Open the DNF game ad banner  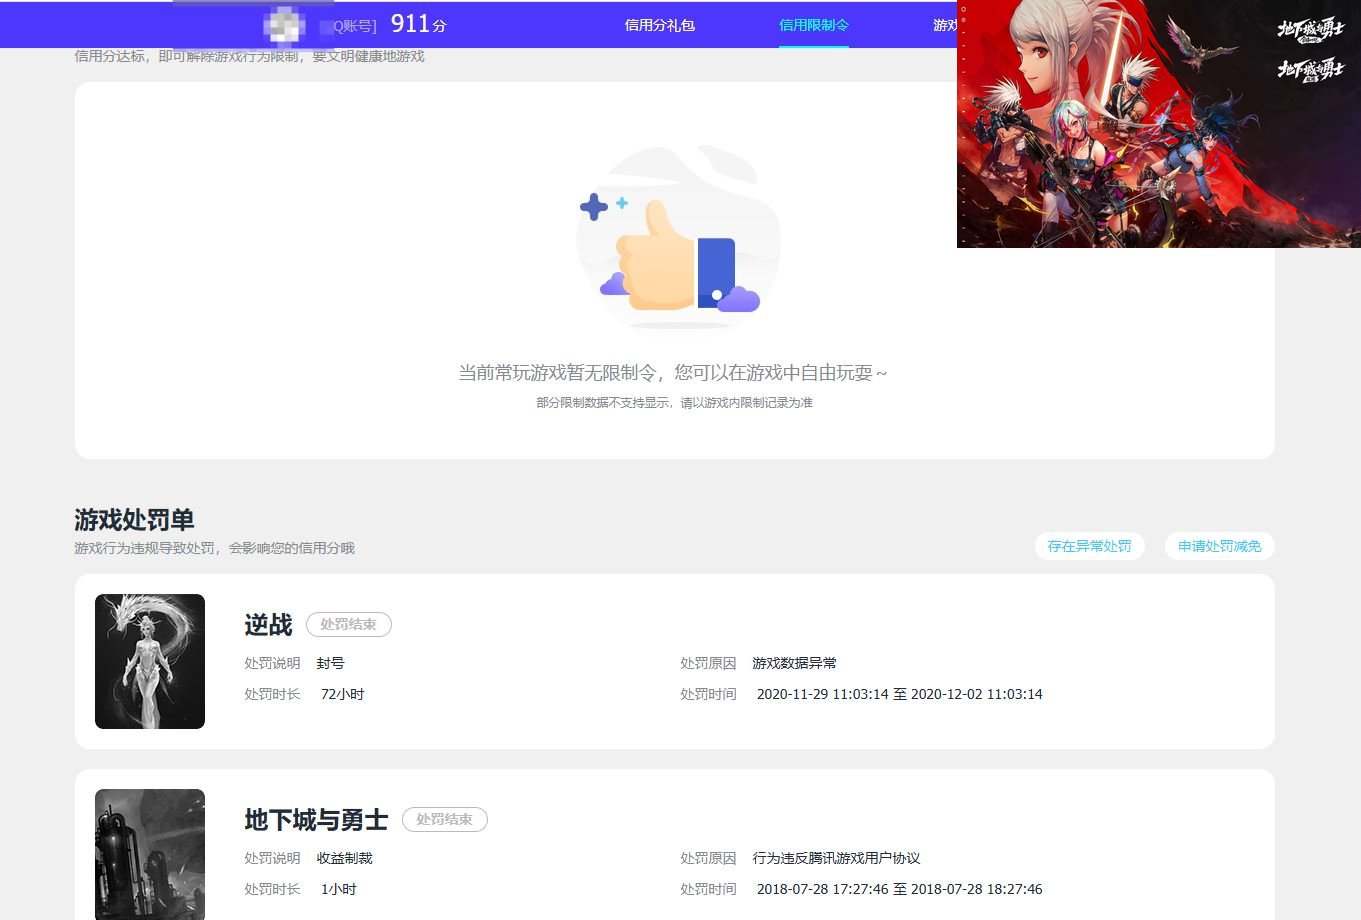tap(1159, 123)
